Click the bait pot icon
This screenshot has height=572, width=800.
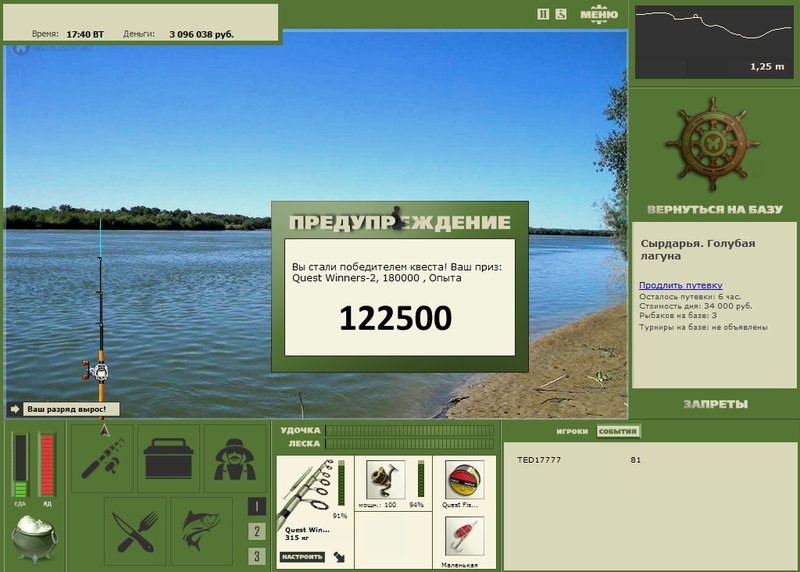pyautogui.click(x=35, y=539)
